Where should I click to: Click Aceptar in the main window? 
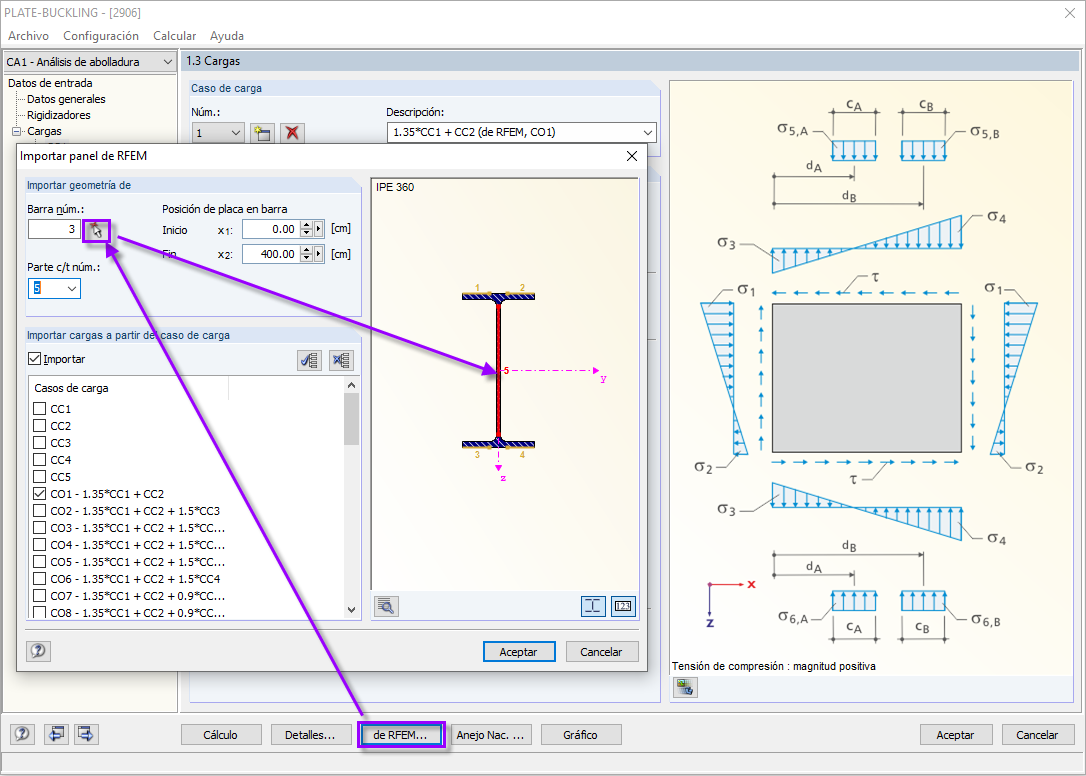tap(955, 734)
